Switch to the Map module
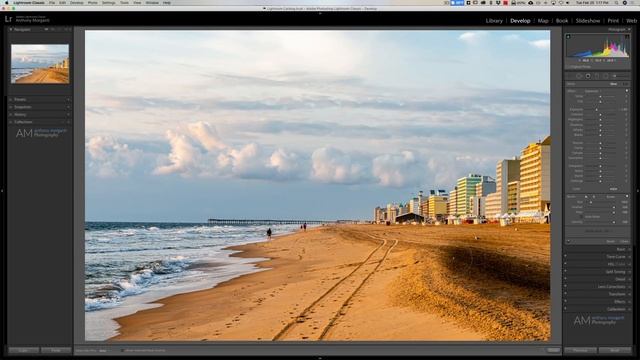This screenshot has width=640, height=360. (x=543, y=21)
